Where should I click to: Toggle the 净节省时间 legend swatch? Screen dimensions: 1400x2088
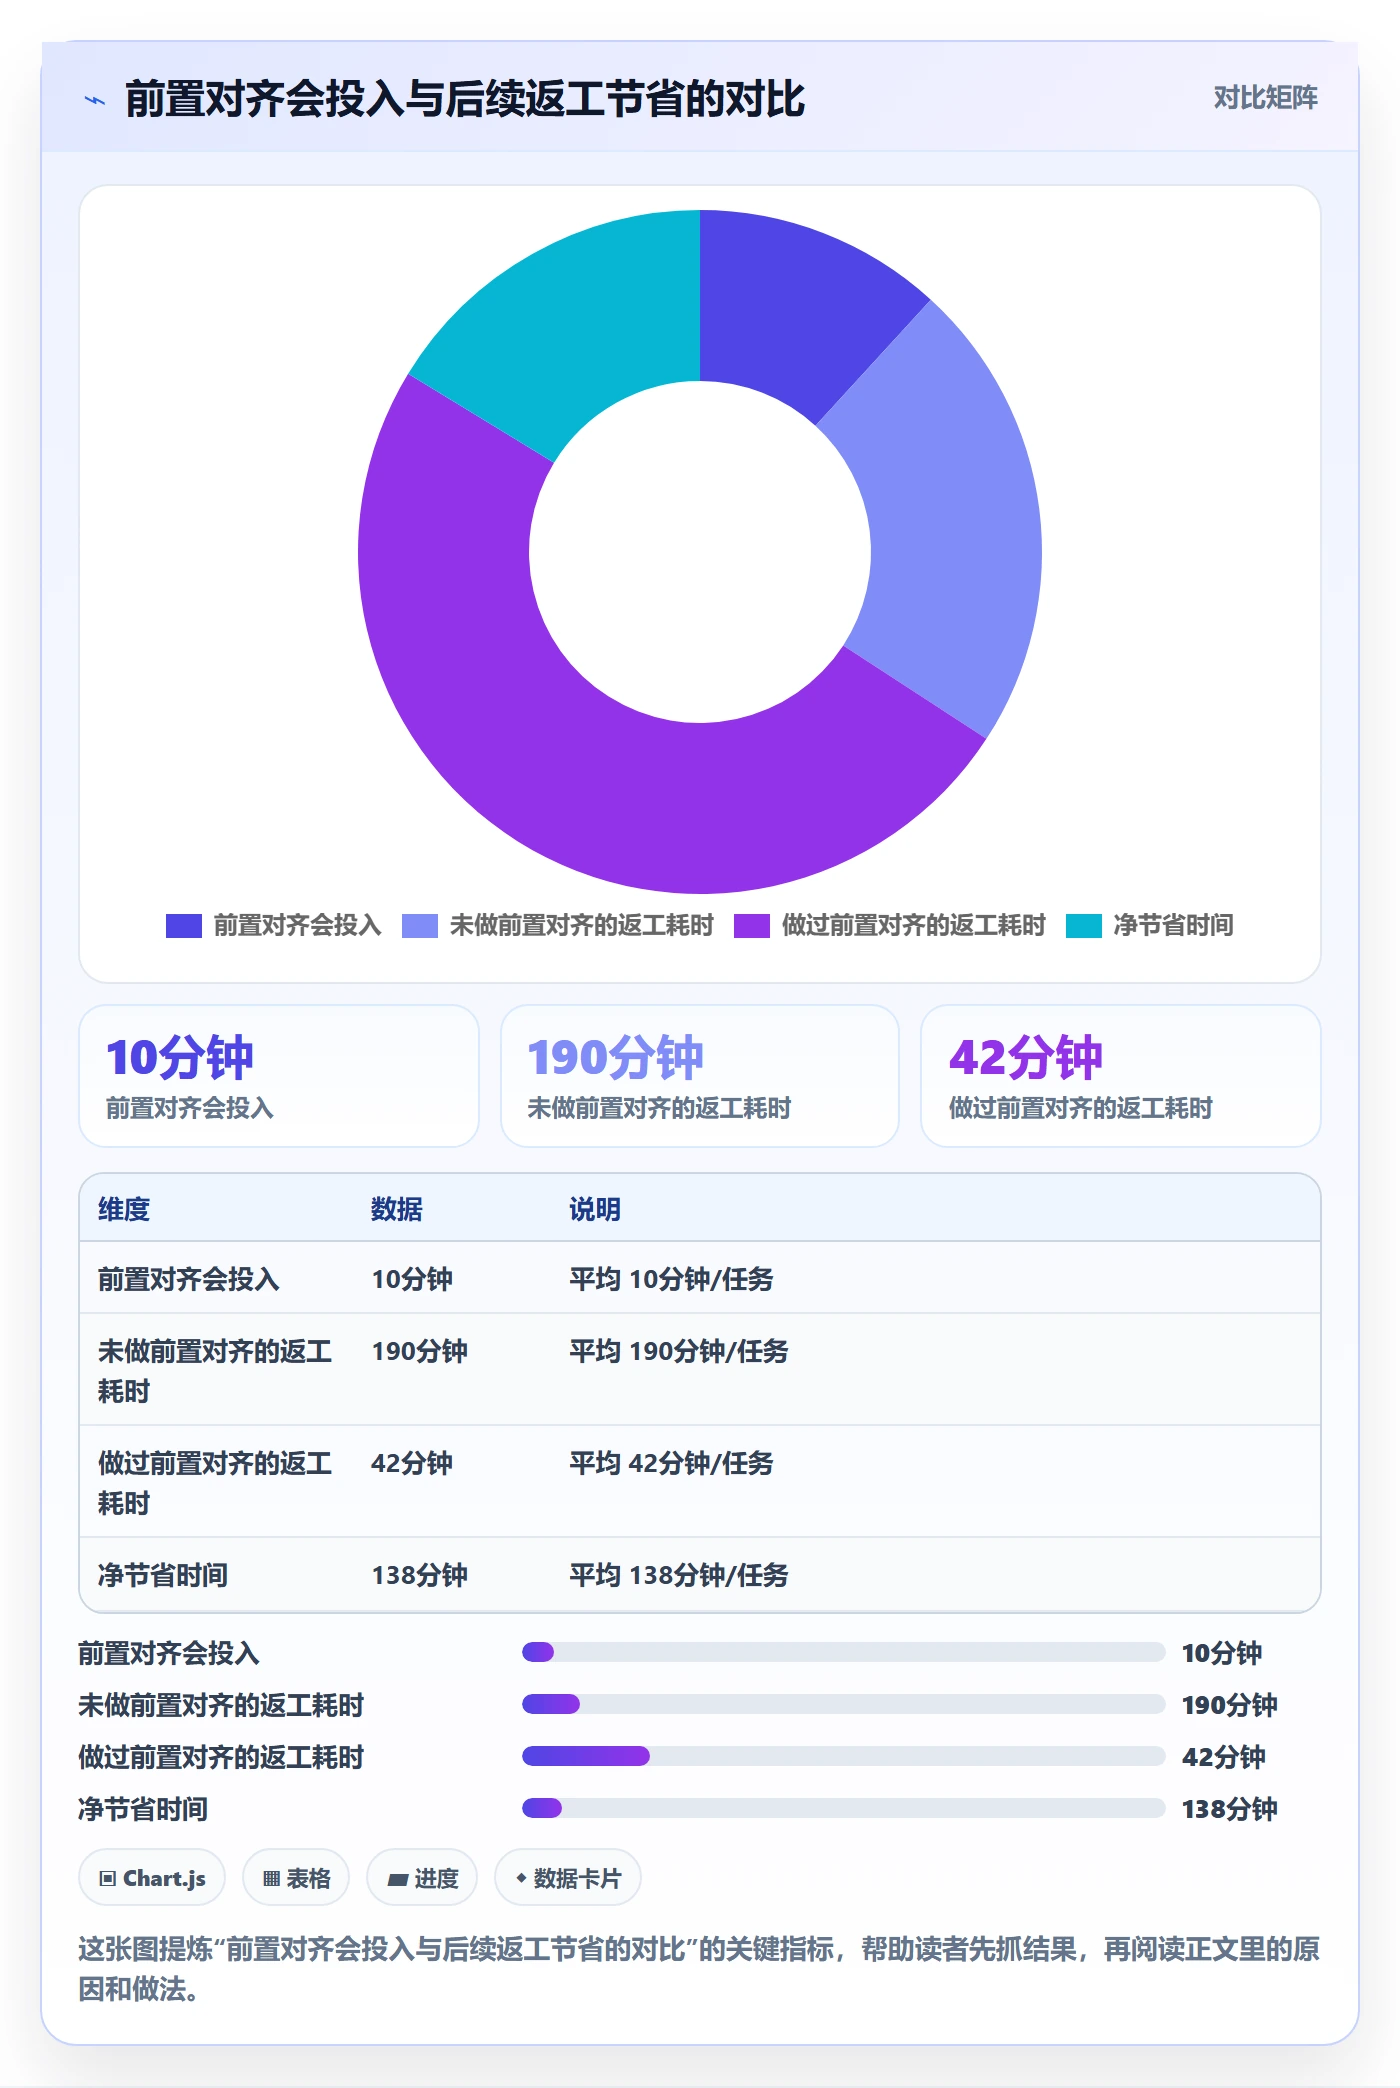(x=1084, y=926)
